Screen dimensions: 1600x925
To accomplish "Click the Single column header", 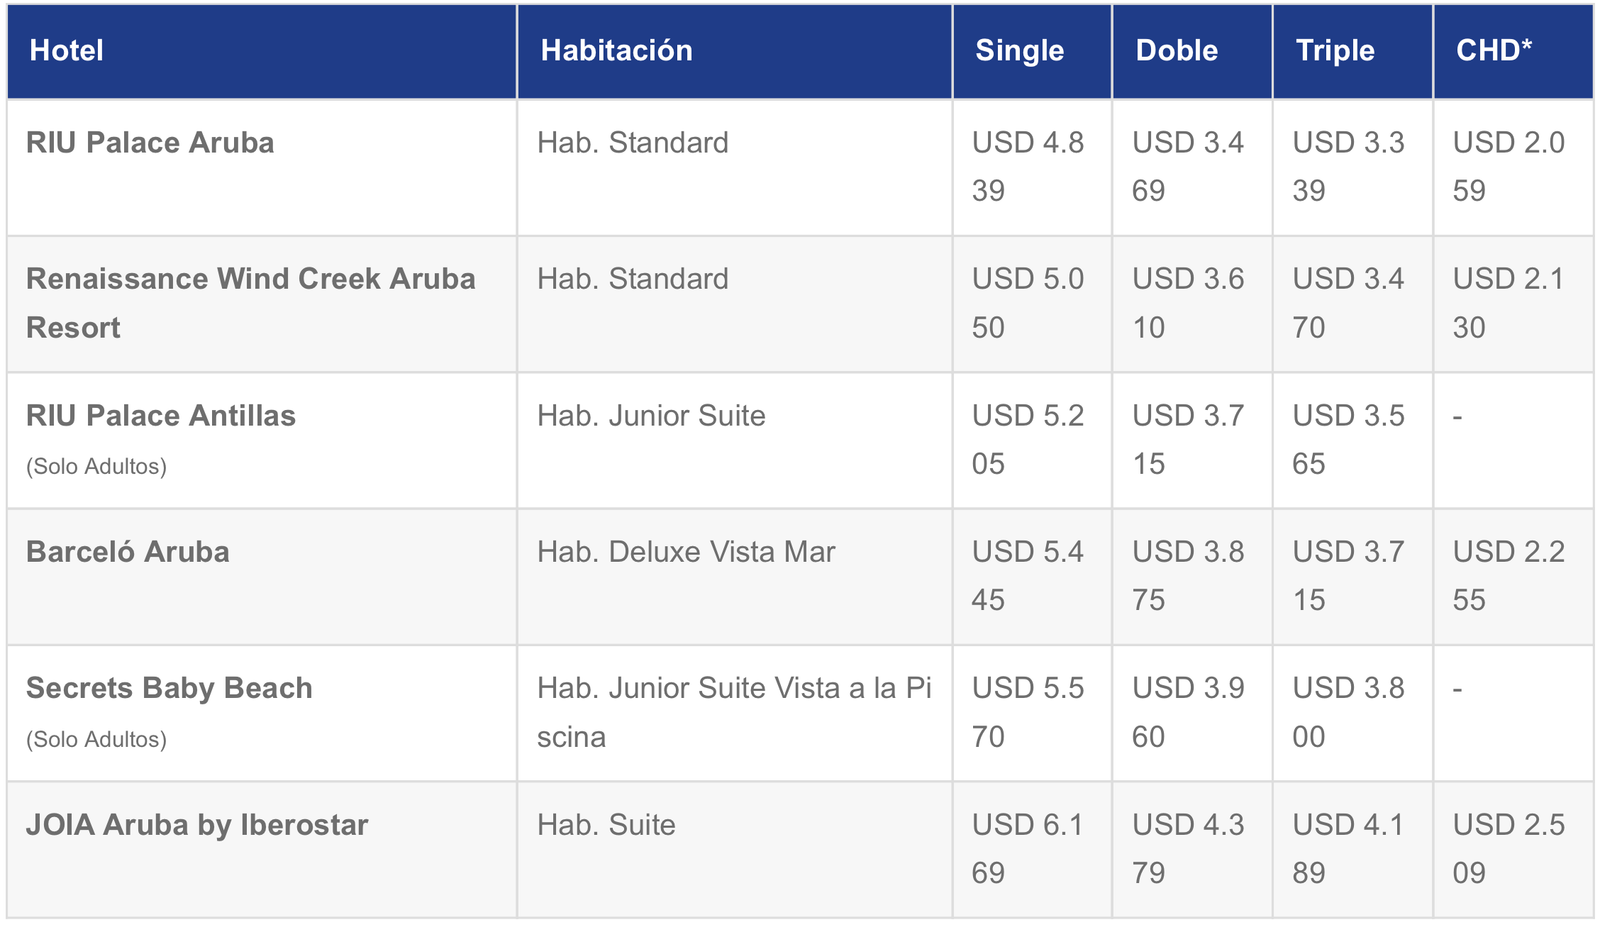I will (x=1019, y=51).
